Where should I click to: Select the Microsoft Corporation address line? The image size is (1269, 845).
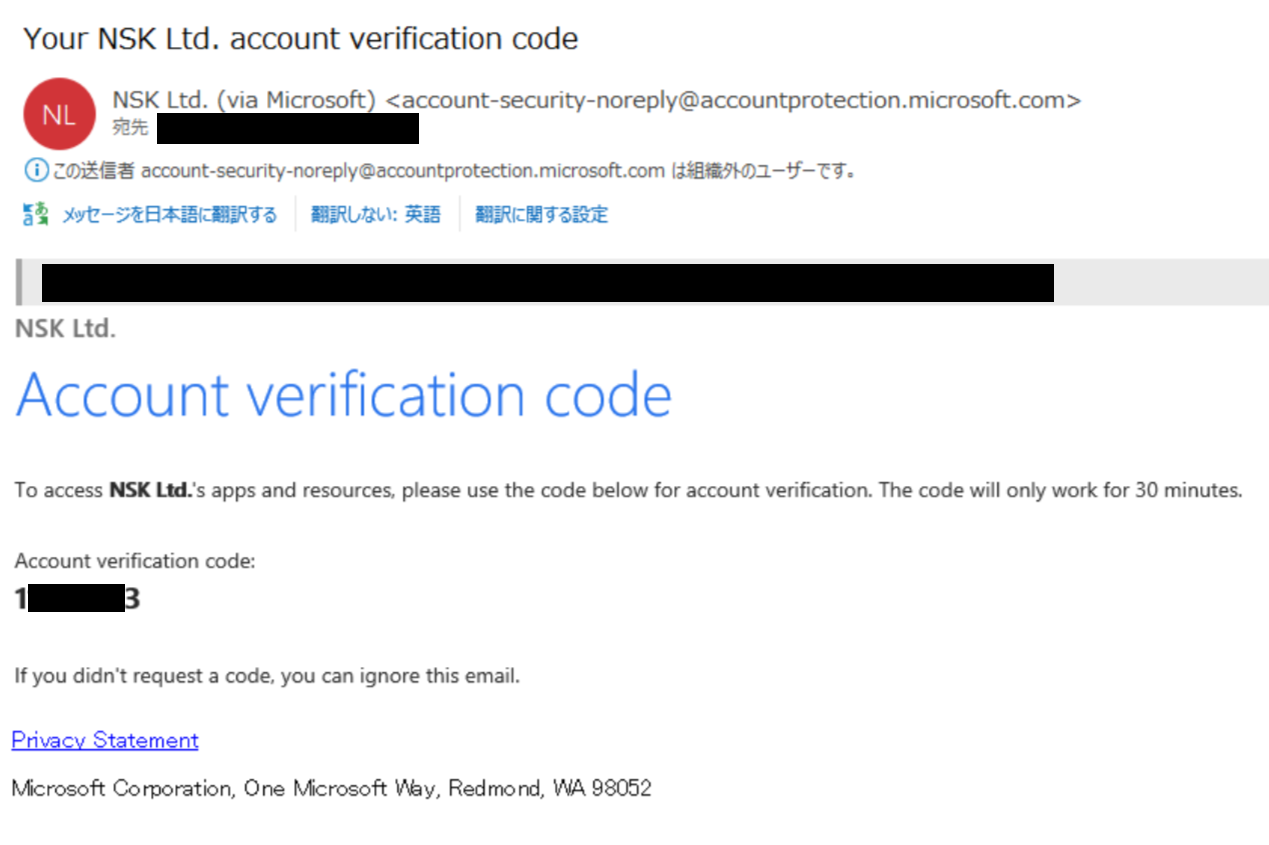click(331, 788)
